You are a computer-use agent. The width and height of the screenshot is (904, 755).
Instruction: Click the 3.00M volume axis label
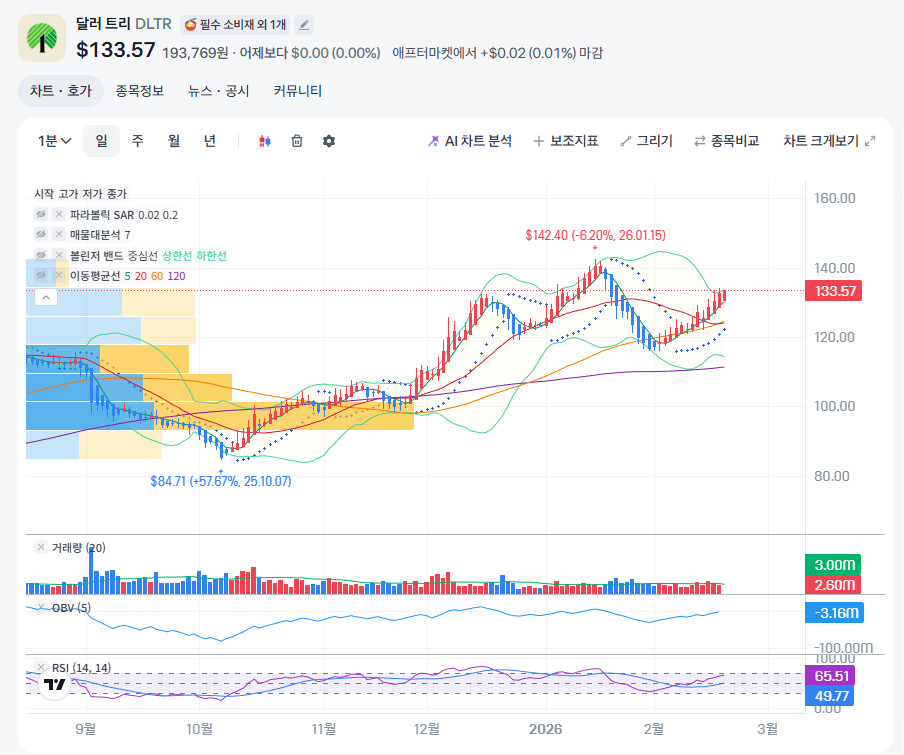point(833,565)
